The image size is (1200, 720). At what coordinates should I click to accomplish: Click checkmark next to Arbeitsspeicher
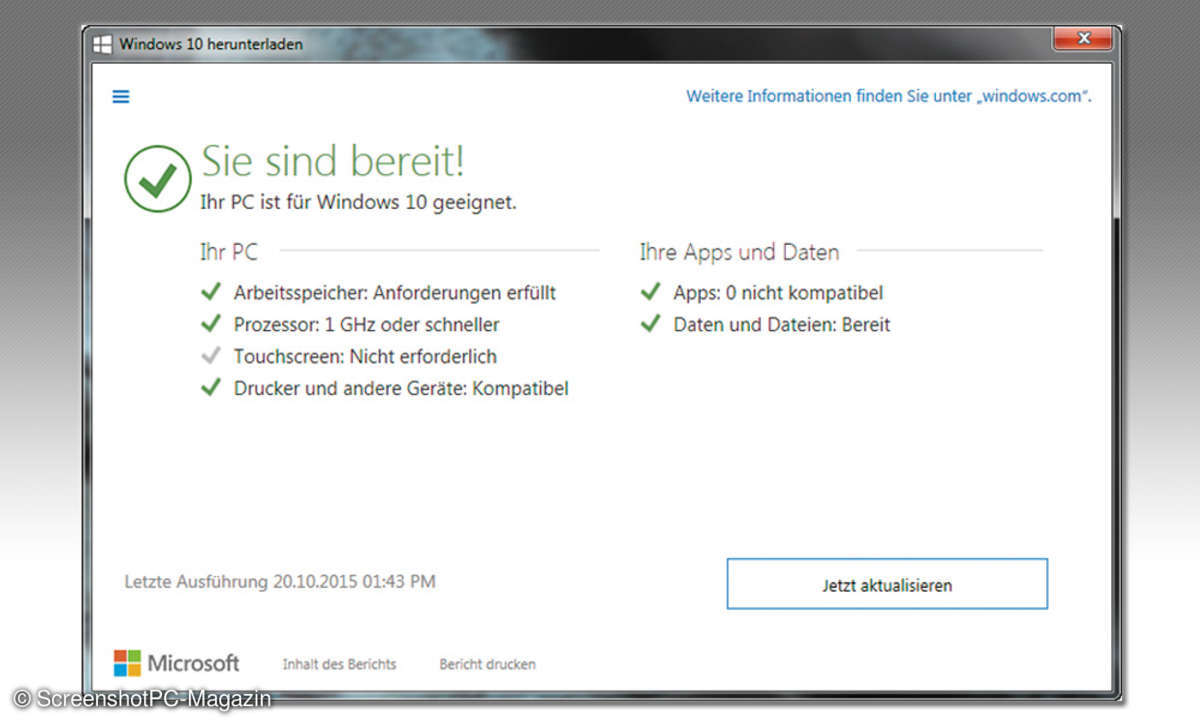coord(210,291)
